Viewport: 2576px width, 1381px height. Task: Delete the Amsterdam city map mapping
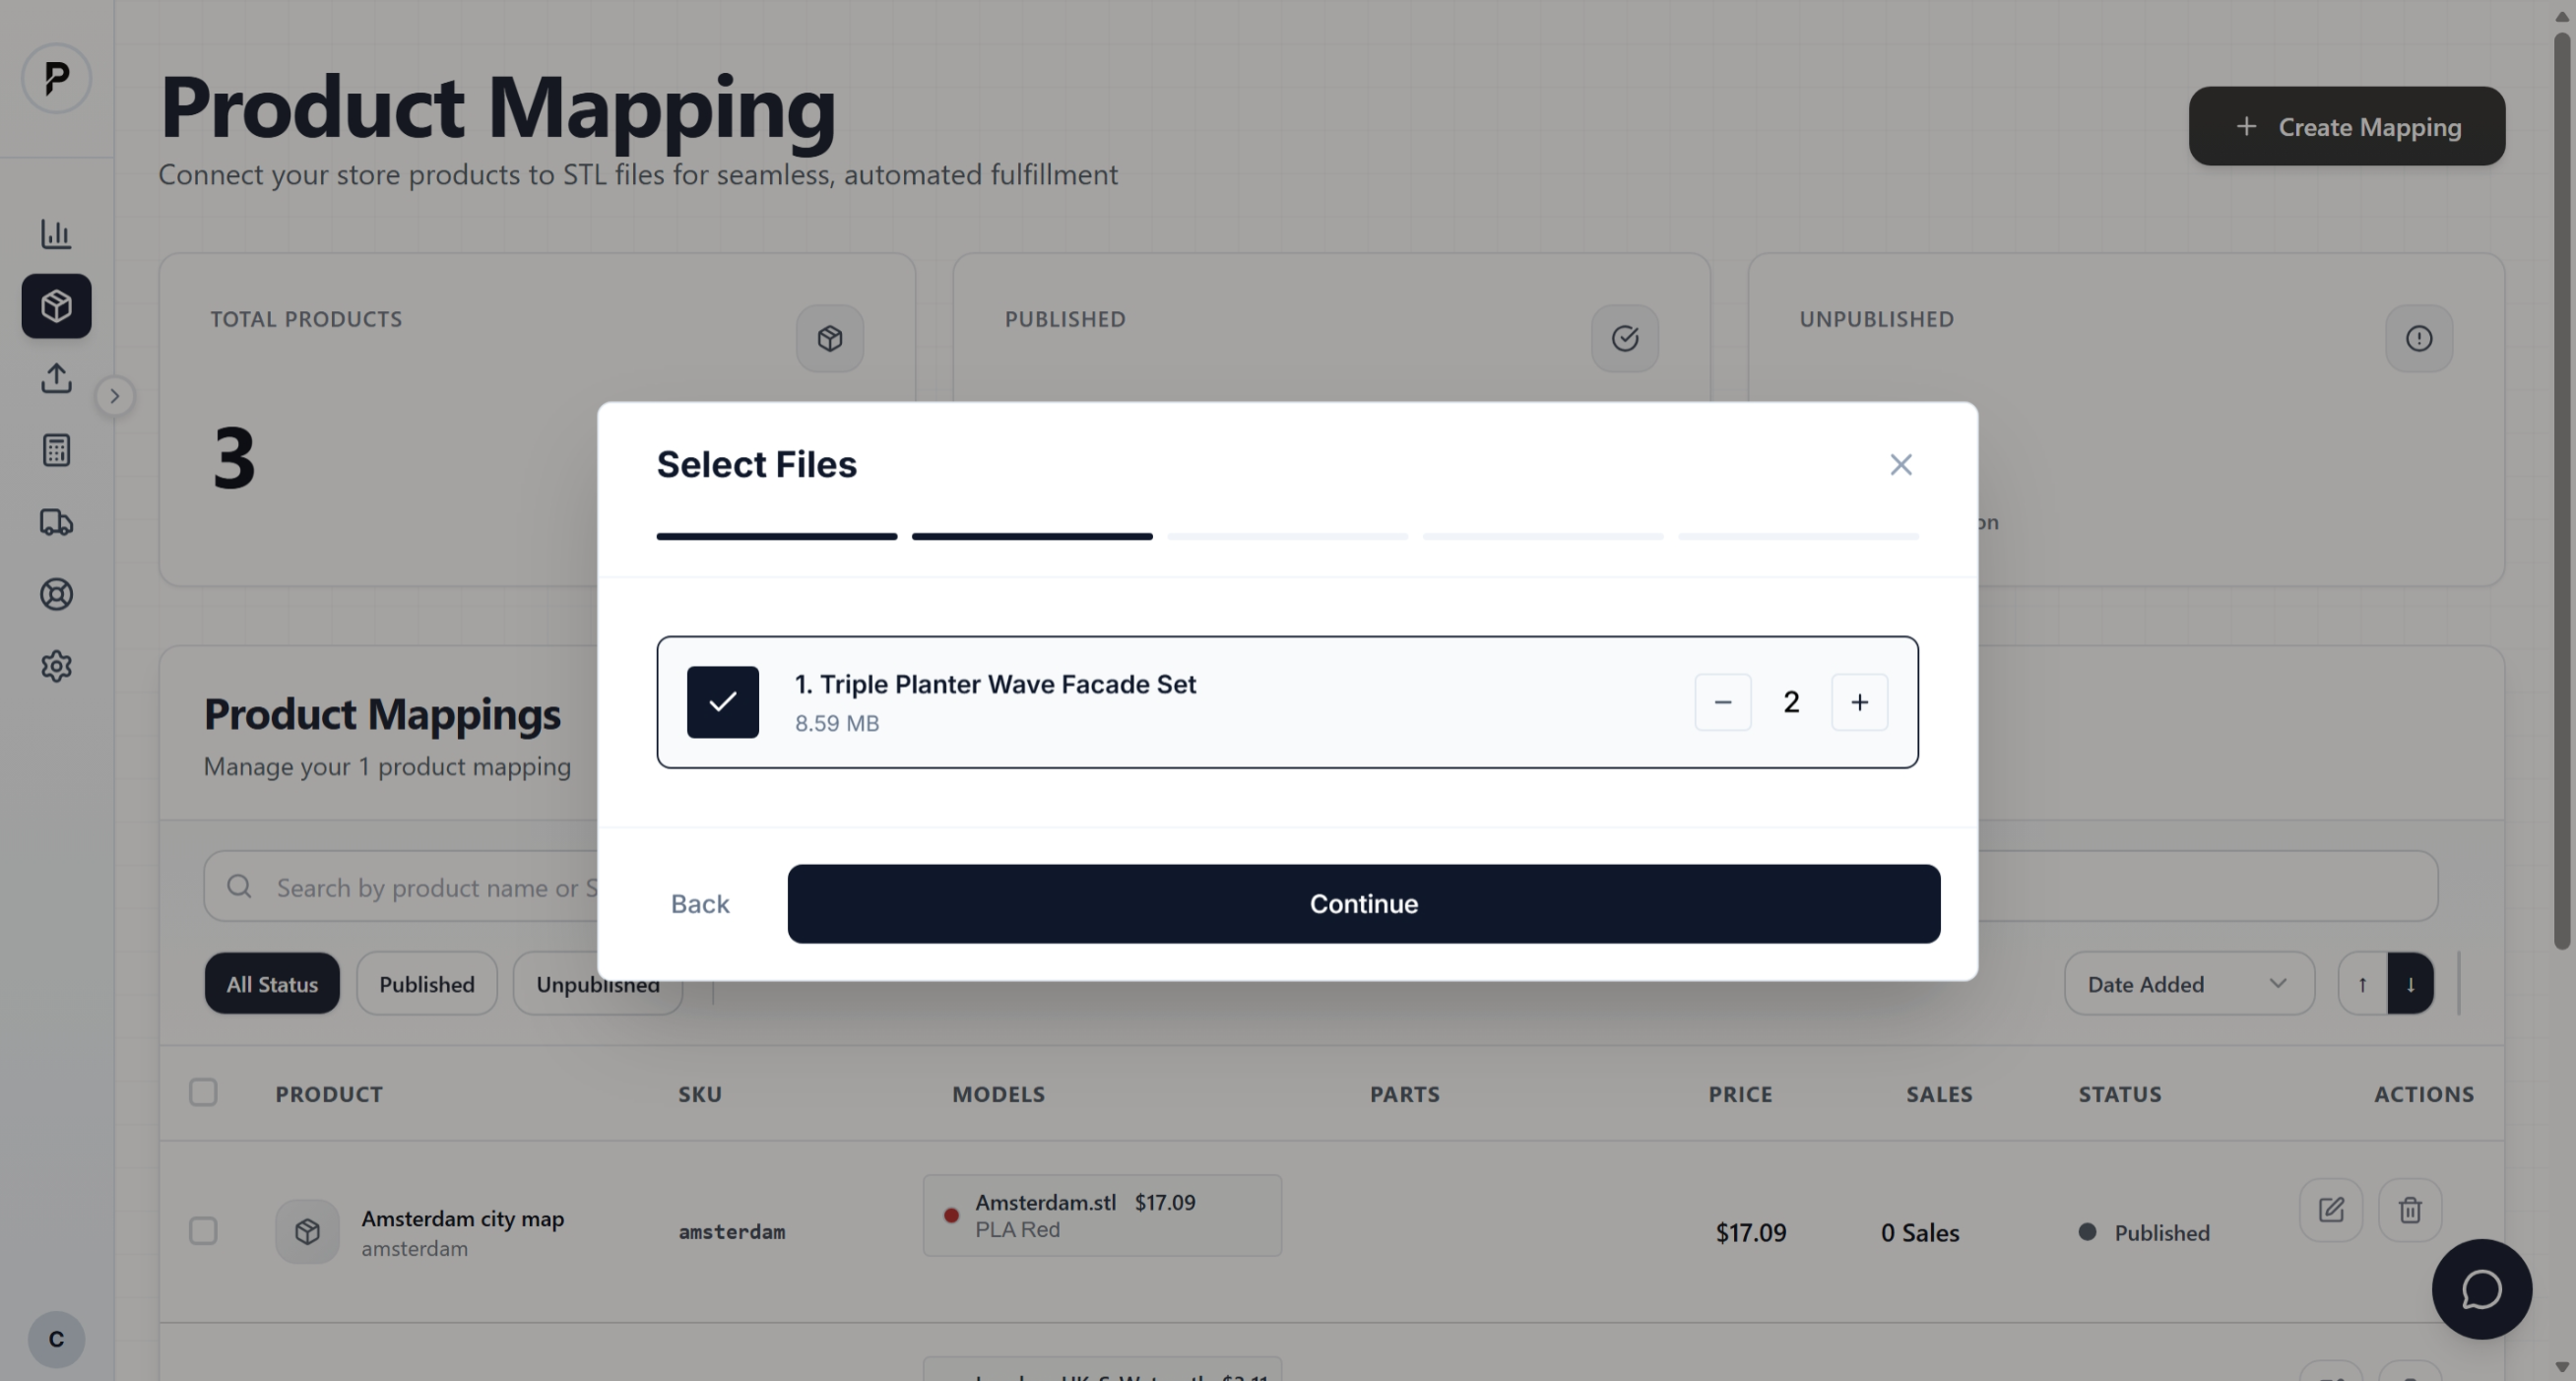pyautogui.click(x=2410, y=1211)
